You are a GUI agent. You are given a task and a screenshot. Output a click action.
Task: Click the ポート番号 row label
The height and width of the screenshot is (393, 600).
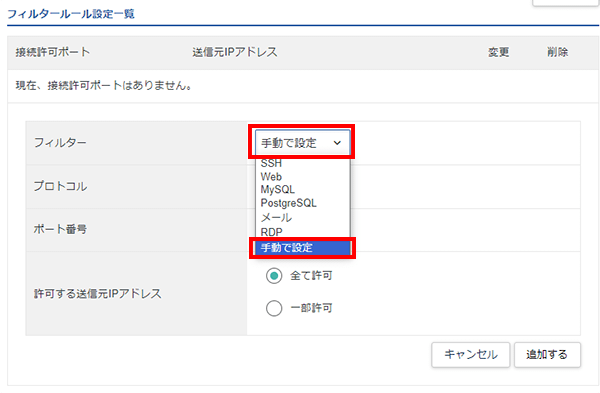pyautogui.click(x=60, y=229)
